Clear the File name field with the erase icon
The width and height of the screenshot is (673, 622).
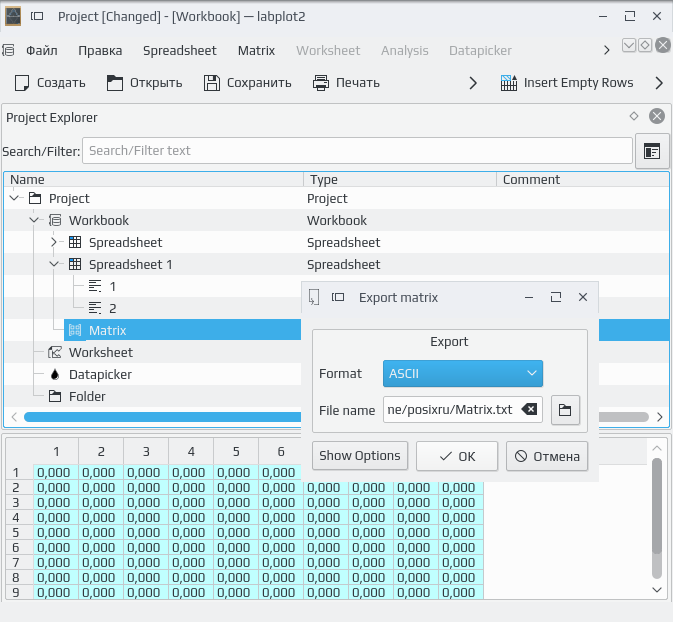[529, 410]
